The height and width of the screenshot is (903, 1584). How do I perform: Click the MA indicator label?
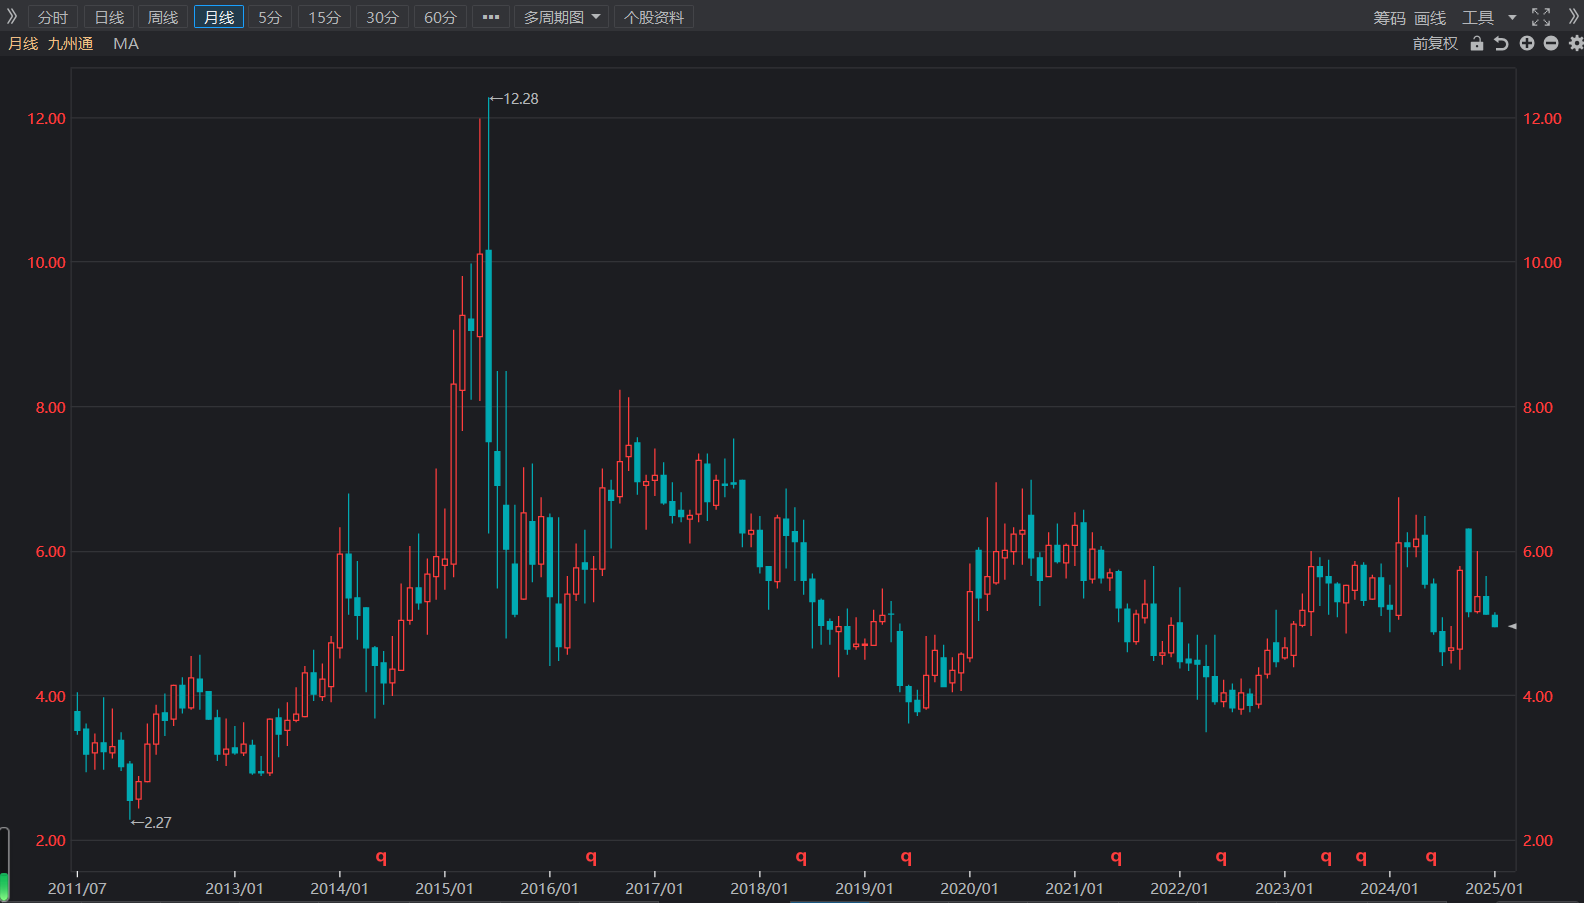(x=126, y=44)
